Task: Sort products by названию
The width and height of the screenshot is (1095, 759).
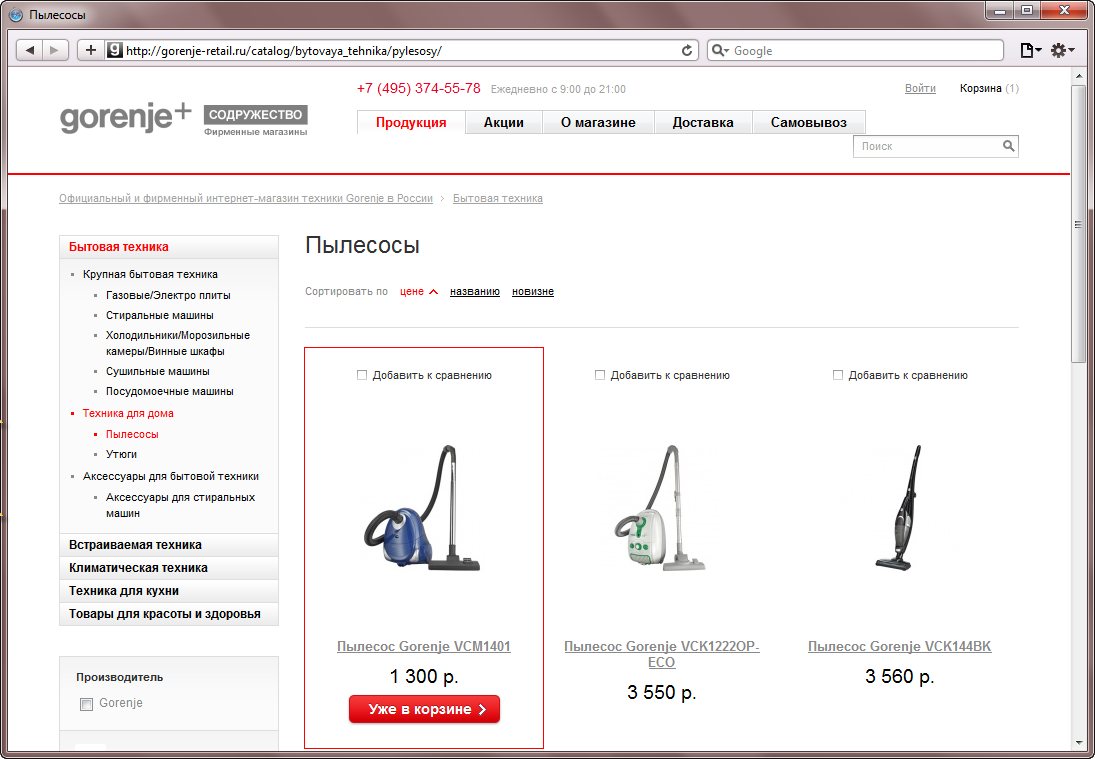Action: coord(474,291)
